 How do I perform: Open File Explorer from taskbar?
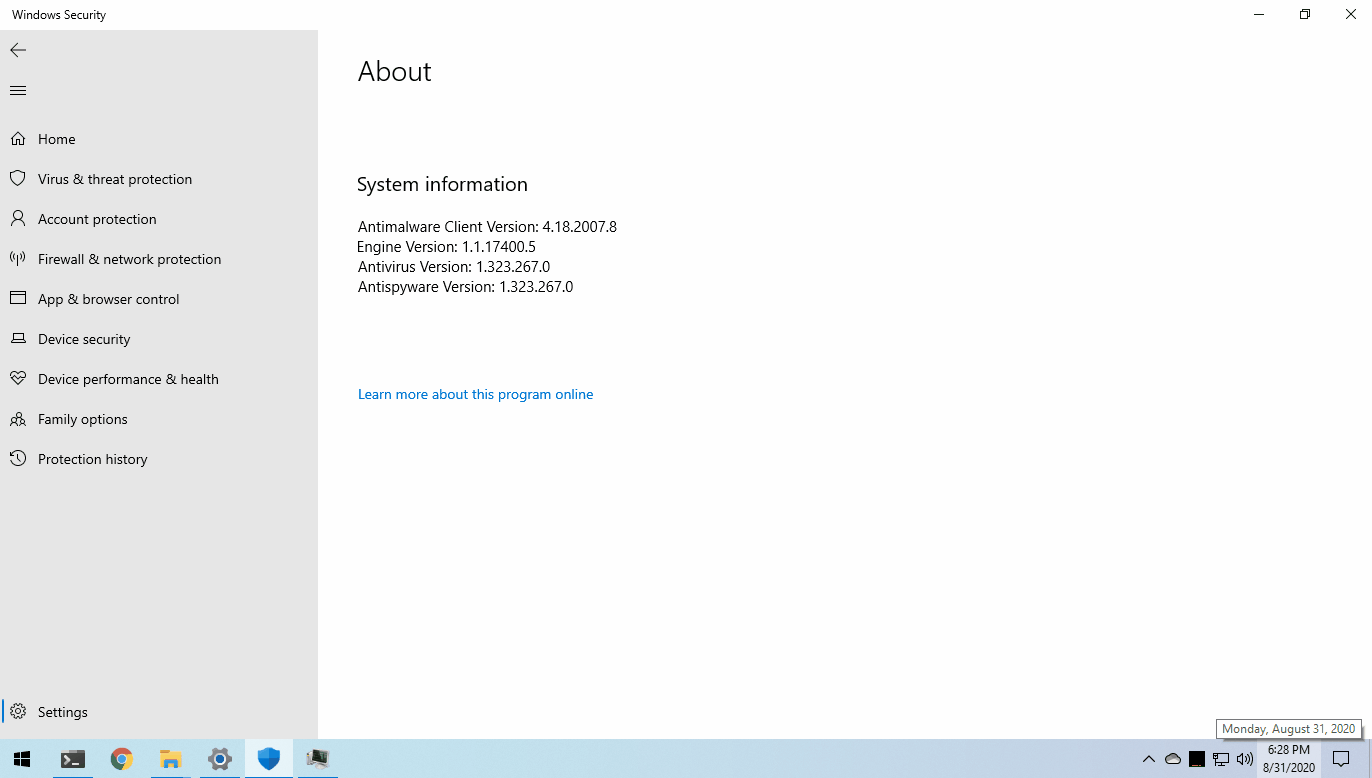point(171,759)
